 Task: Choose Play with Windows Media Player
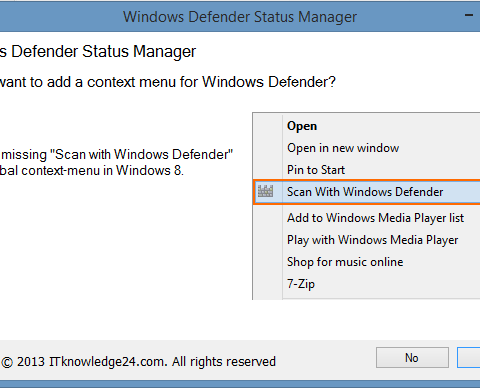point(372,240)
